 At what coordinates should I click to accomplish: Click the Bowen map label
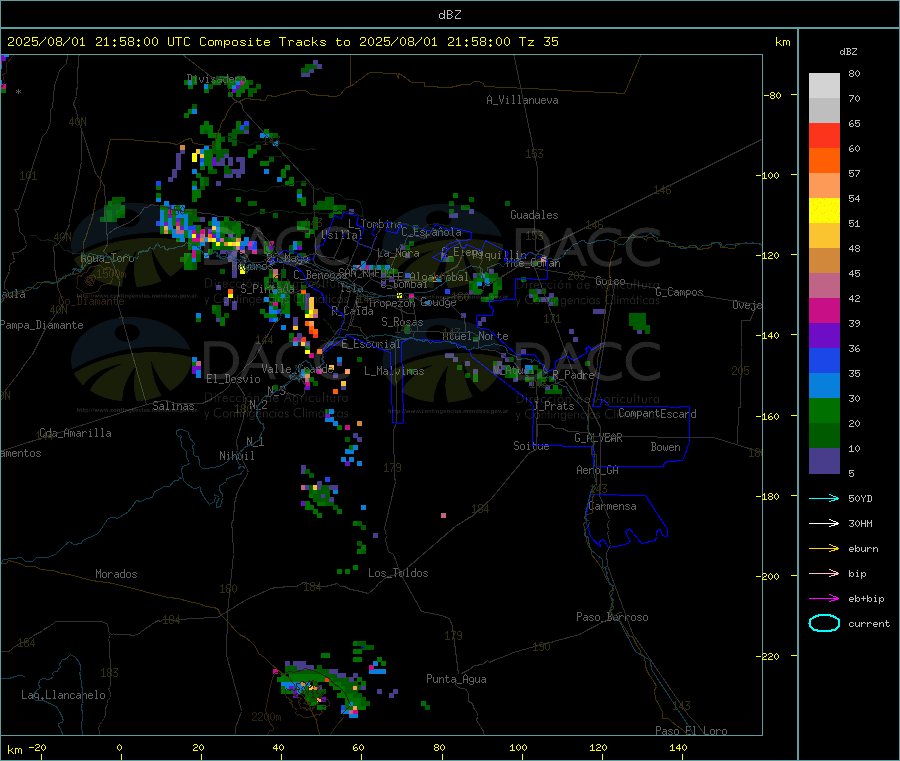click(x=665, y=447)
